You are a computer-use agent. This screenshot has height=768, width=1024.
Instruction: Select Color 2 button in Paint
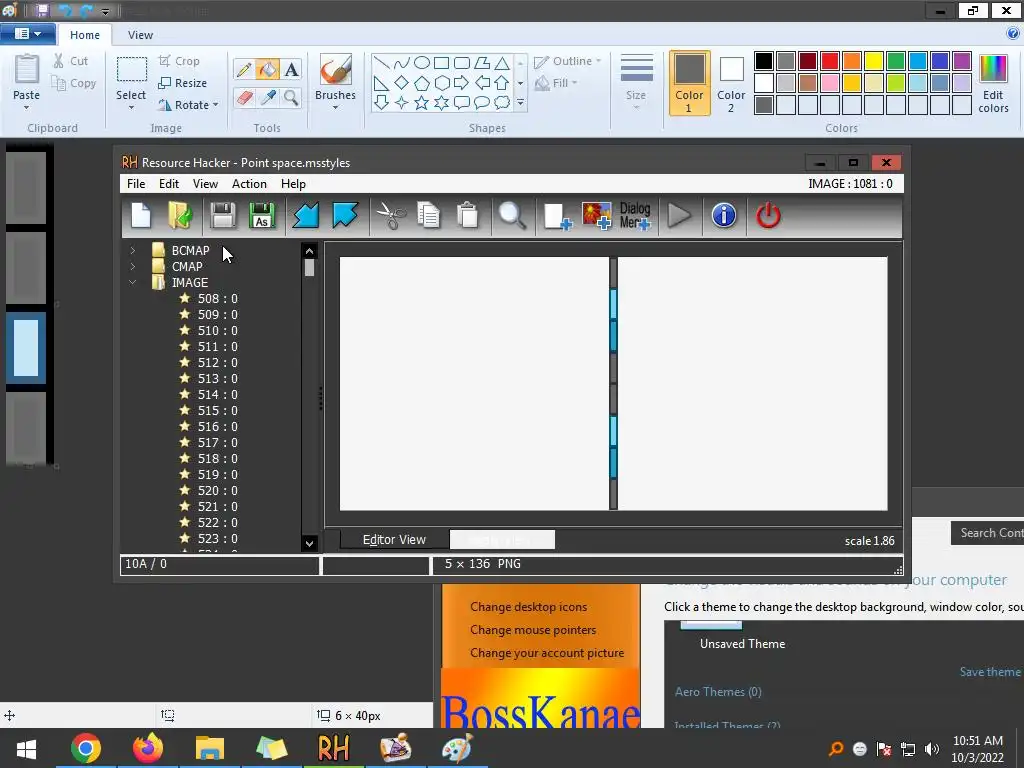click(x=731, y=84)
